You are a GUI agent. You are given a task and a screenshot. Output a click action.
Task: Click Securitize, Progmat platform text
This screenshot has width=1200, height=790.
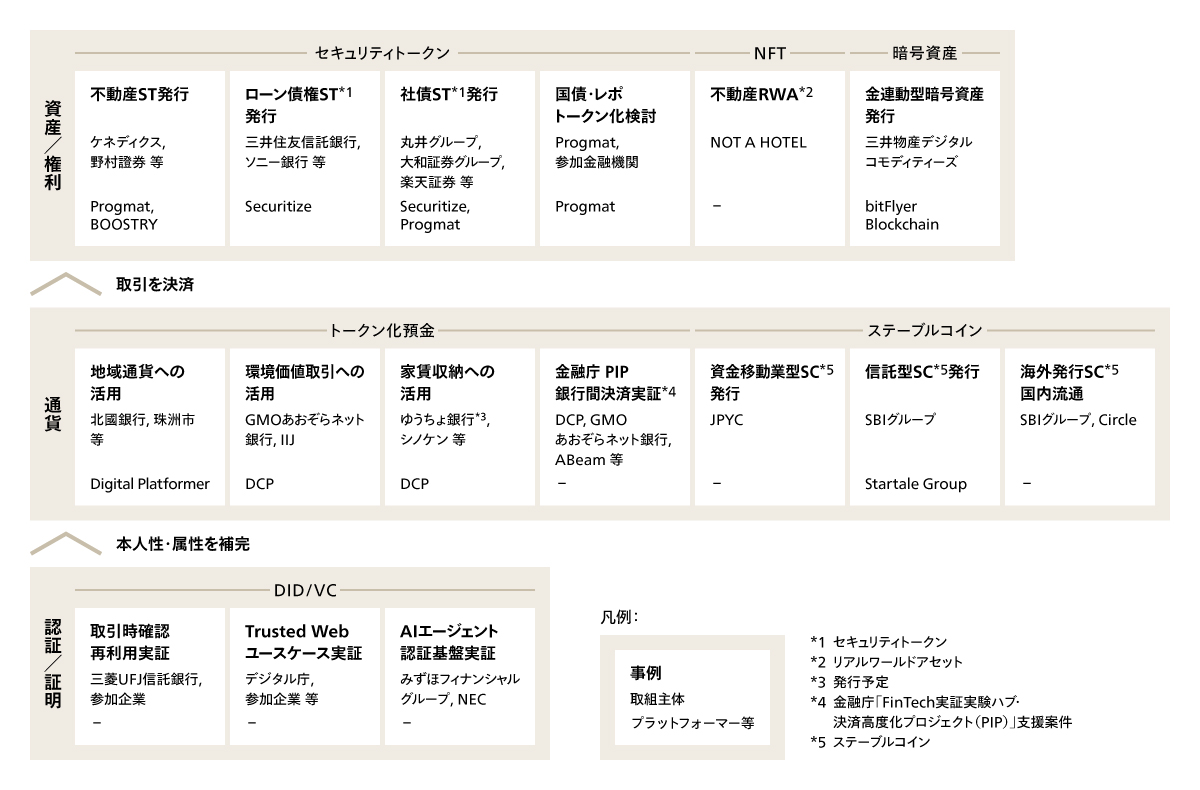pos(433,215)
